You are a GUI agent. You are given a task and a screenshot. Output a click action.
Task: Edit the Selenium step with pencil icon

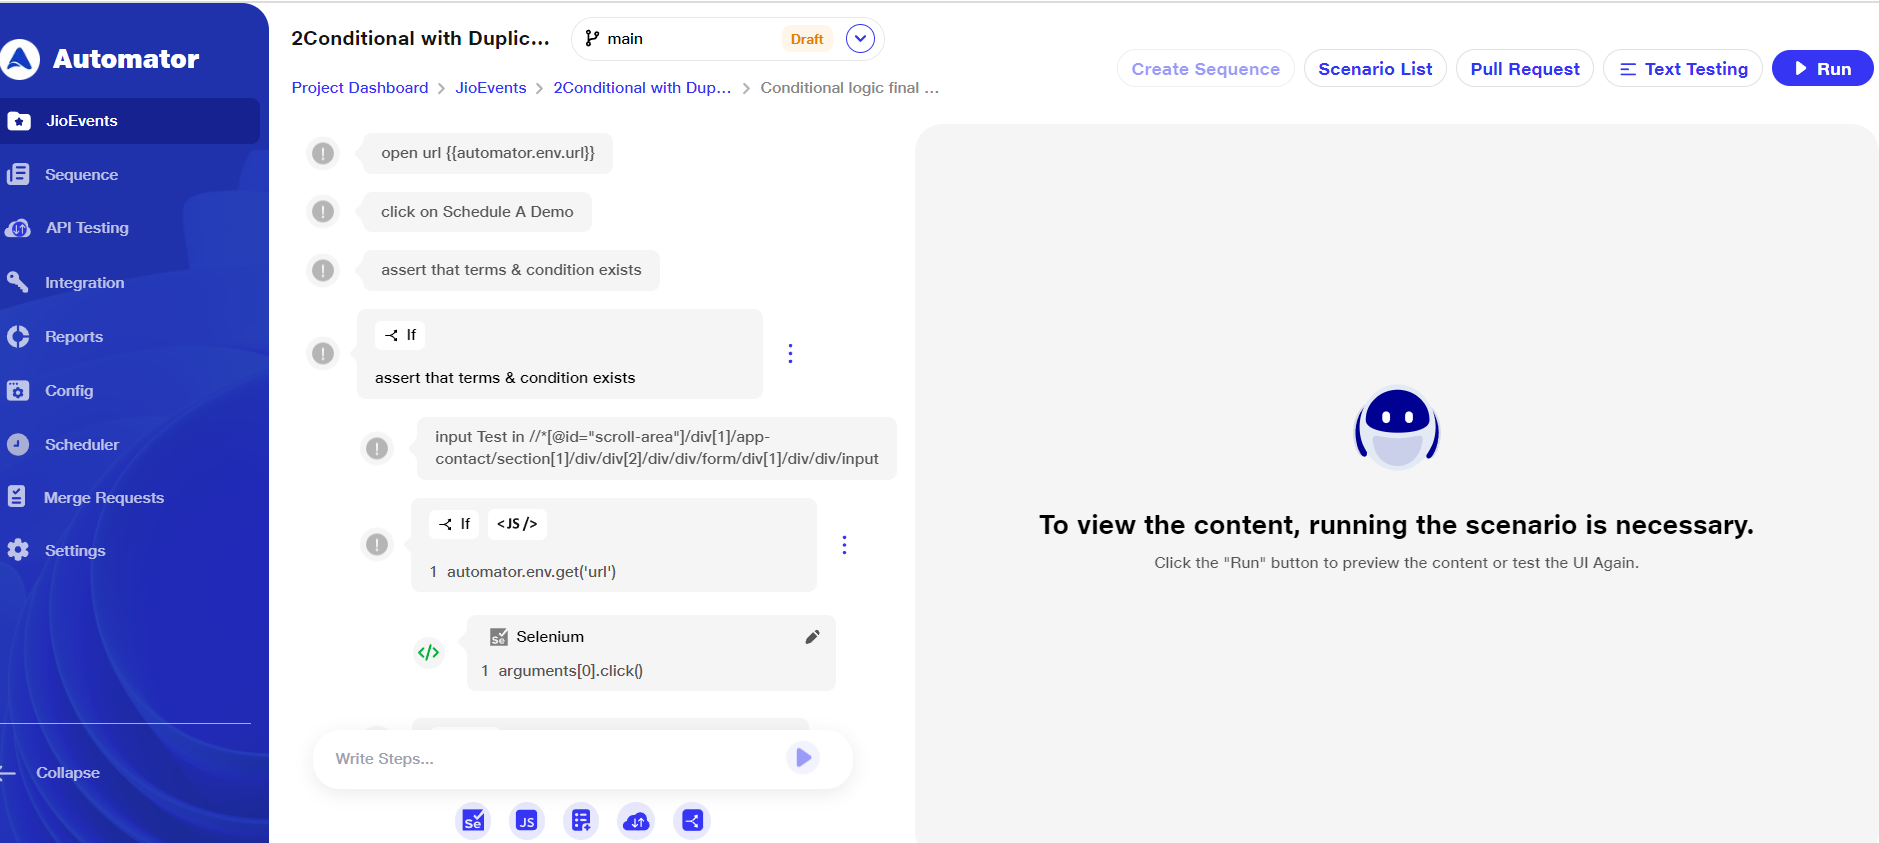click(813, 637)
